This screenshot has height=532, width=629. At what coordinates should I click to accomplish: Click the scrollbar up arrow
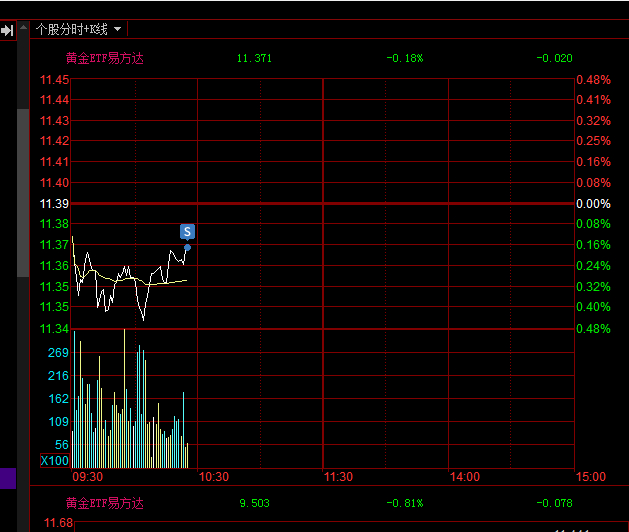[23, 28]
